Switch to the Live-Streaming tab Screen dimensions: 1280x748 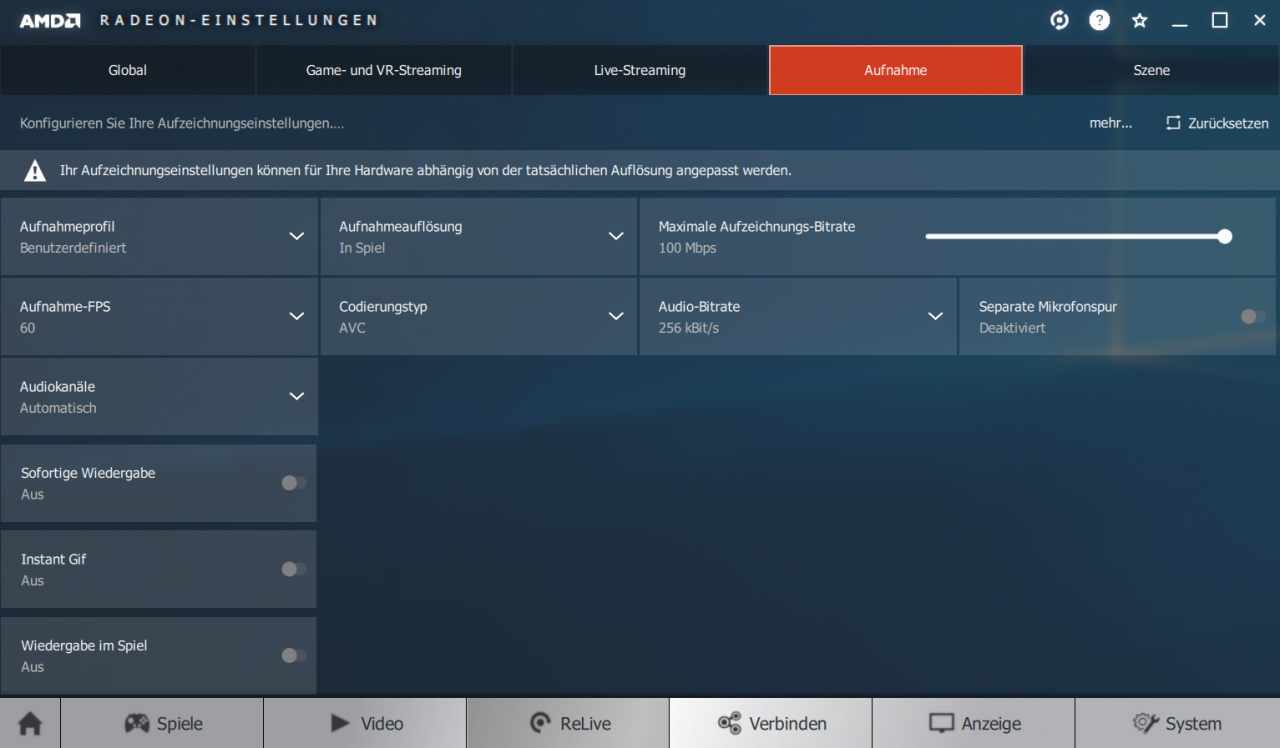tap(640, 70)
